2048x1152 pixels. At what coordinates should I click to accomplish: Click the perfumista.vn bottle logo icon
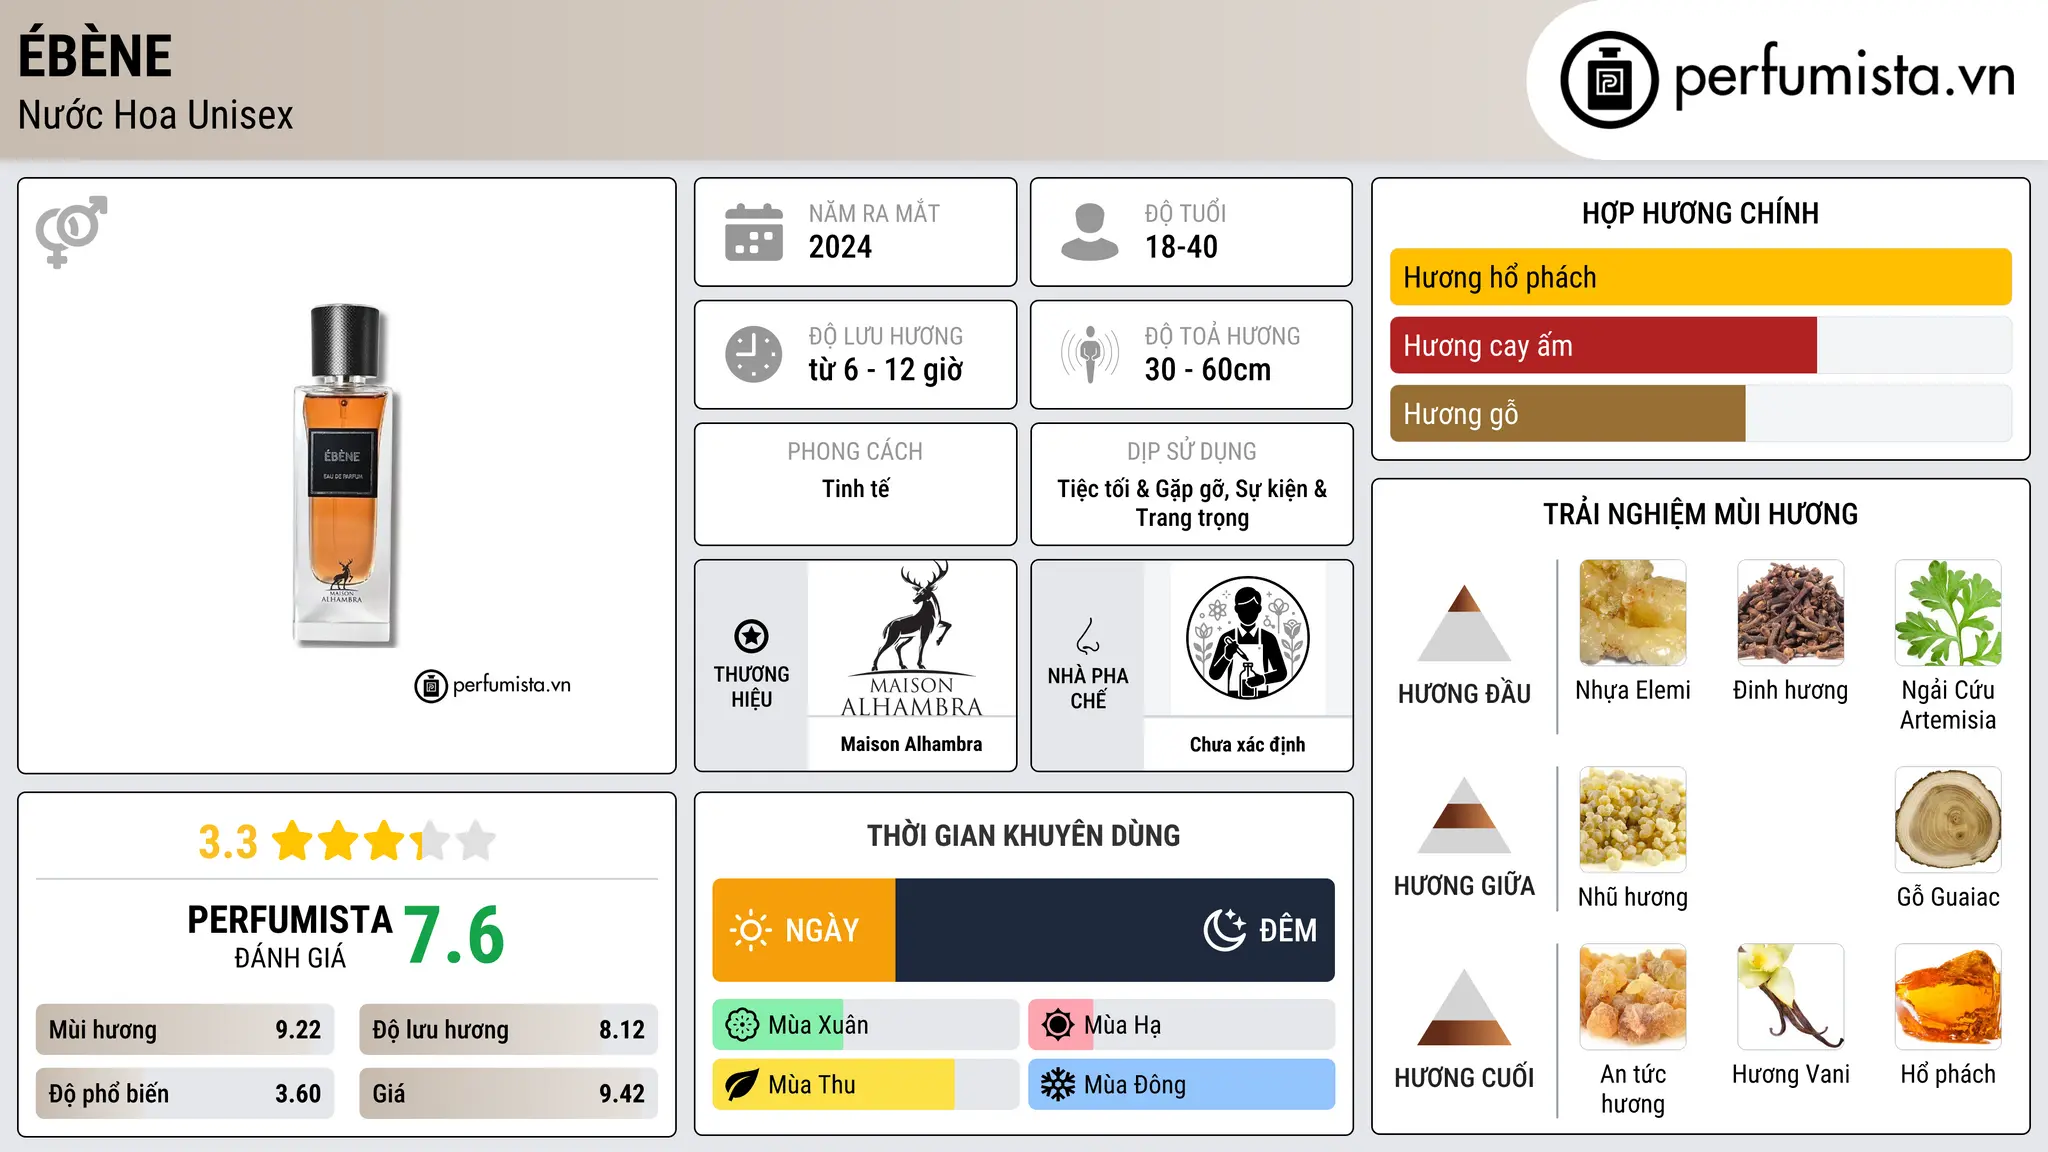pyautogui.click(x=1609, y=80)
